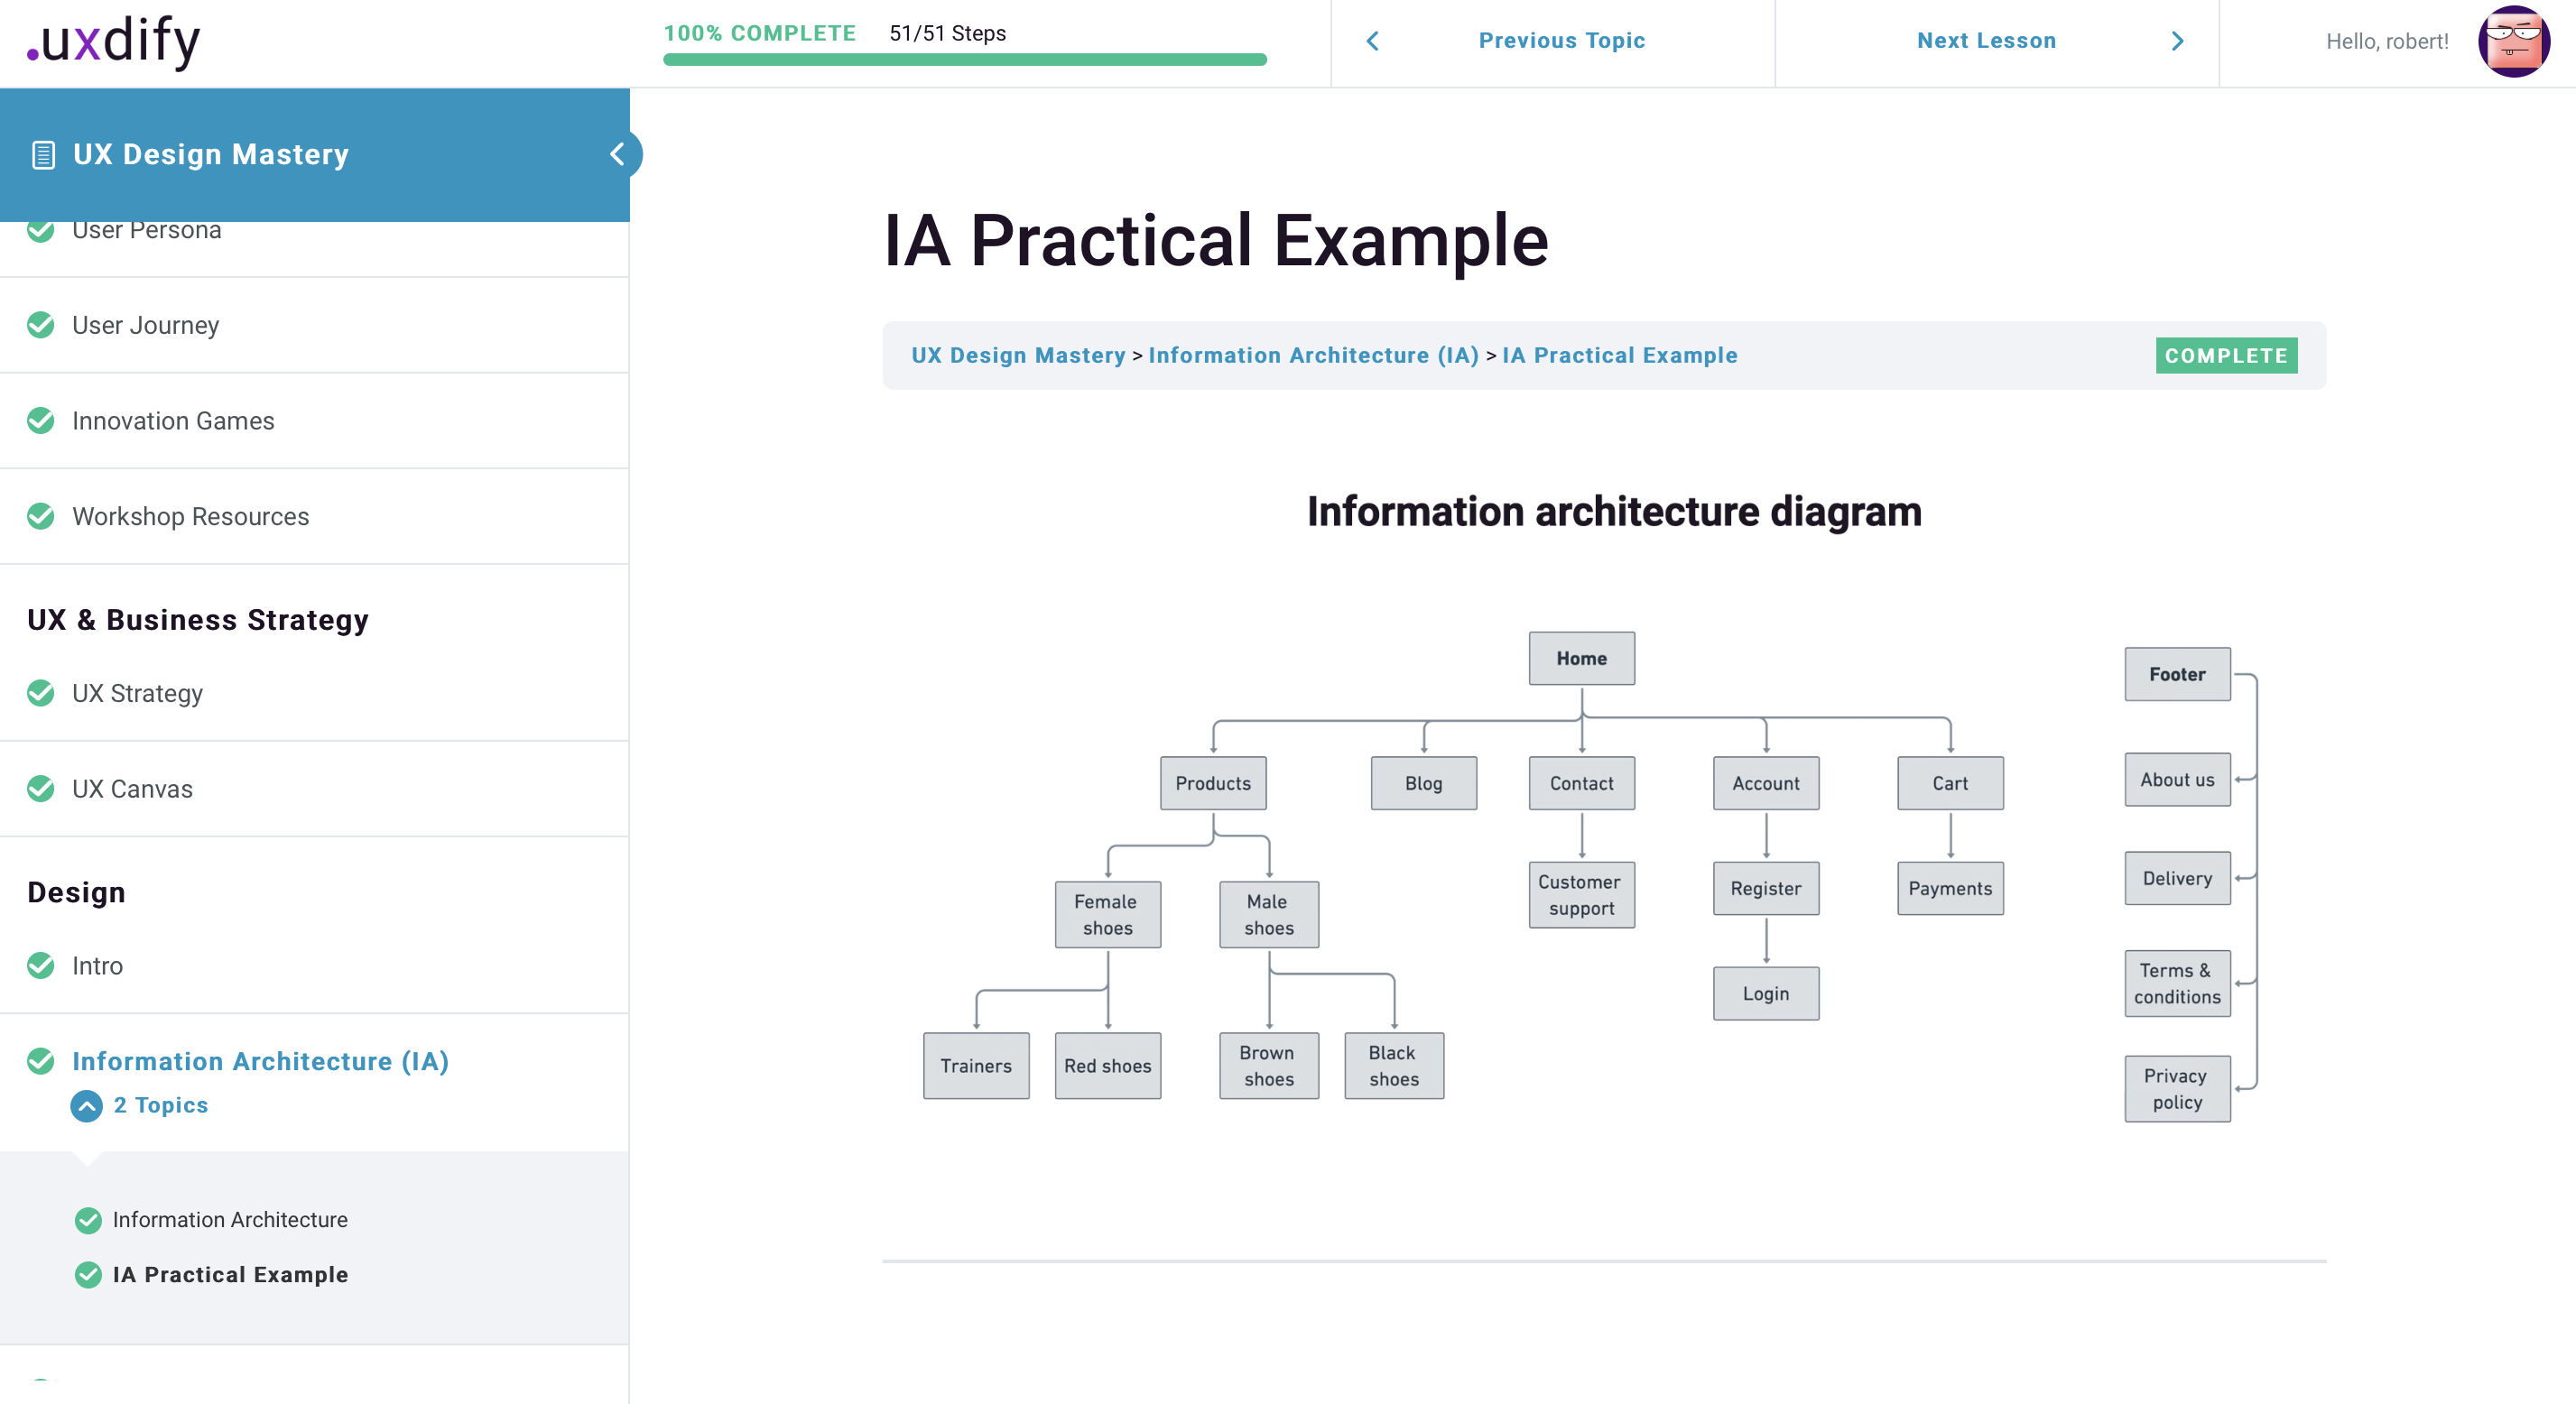Select the green checkmark next to UX Strategy
Image resolution: width=2576 pixels, height=1404 pixels.
pyautogui.click(x=41, y=693)
